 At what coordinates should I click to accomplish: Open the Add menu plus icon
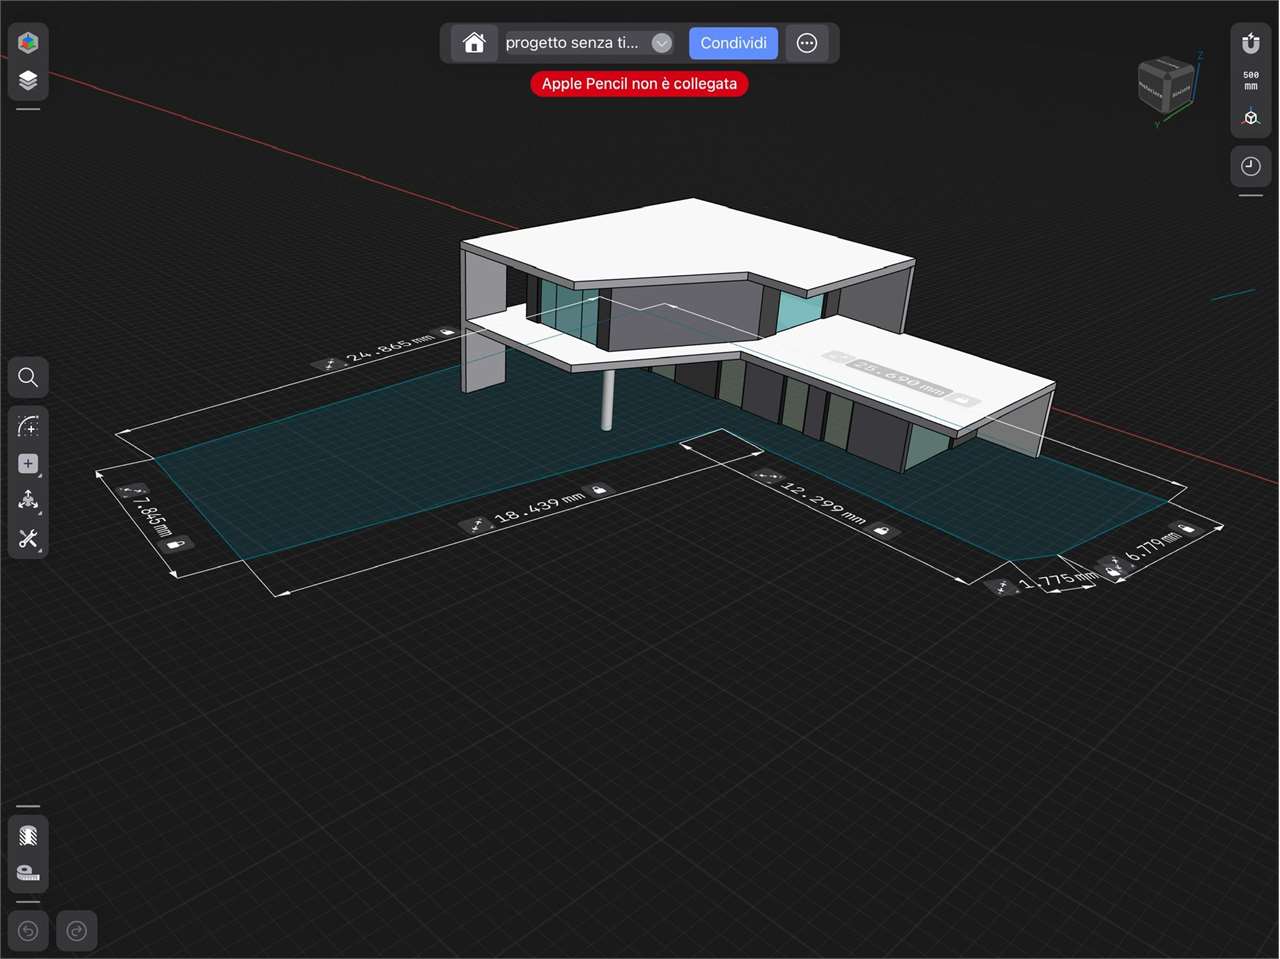28,464
